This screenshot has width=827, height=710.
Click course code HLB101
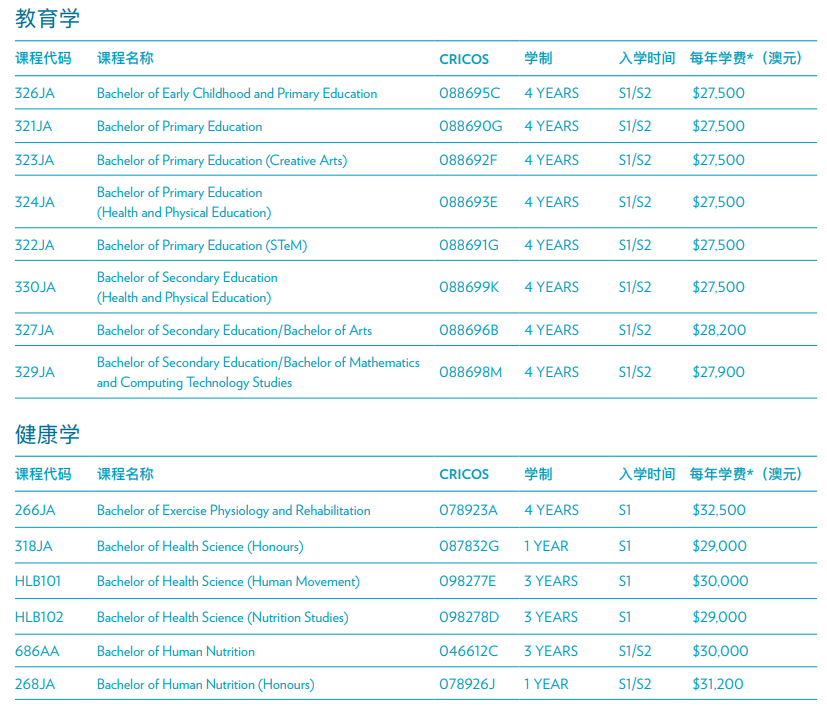coord(38,581)
